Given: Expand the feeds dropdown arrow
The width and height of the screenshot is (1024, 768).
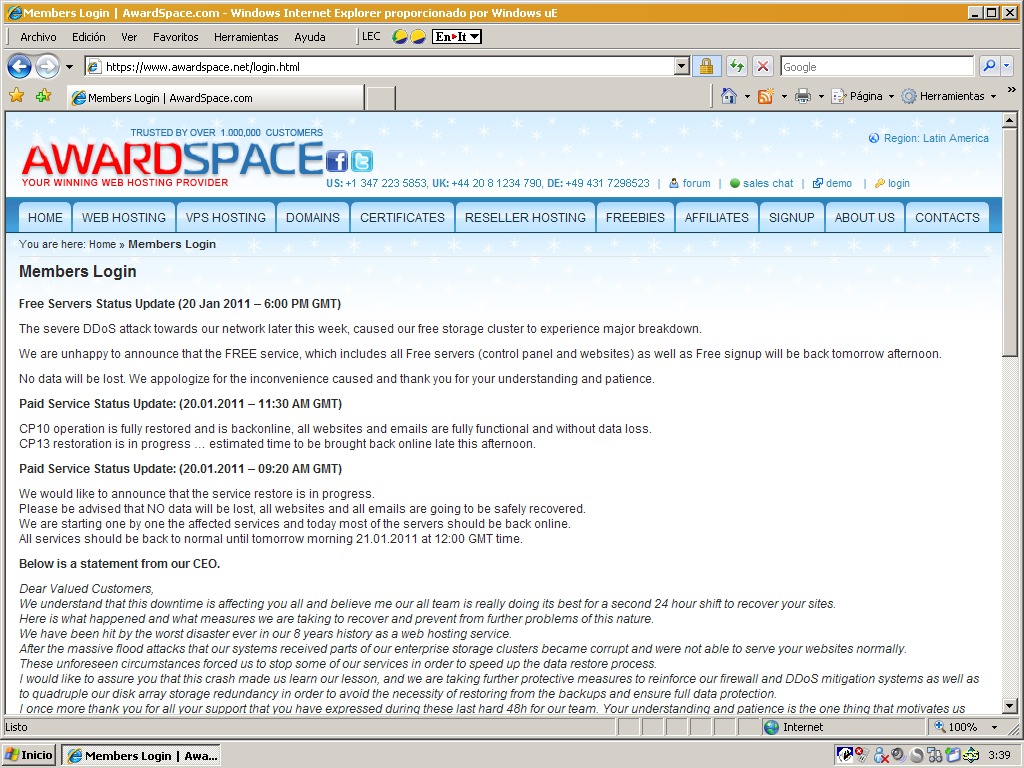Looking at the screenshot, I should click(x=784, y=97).
